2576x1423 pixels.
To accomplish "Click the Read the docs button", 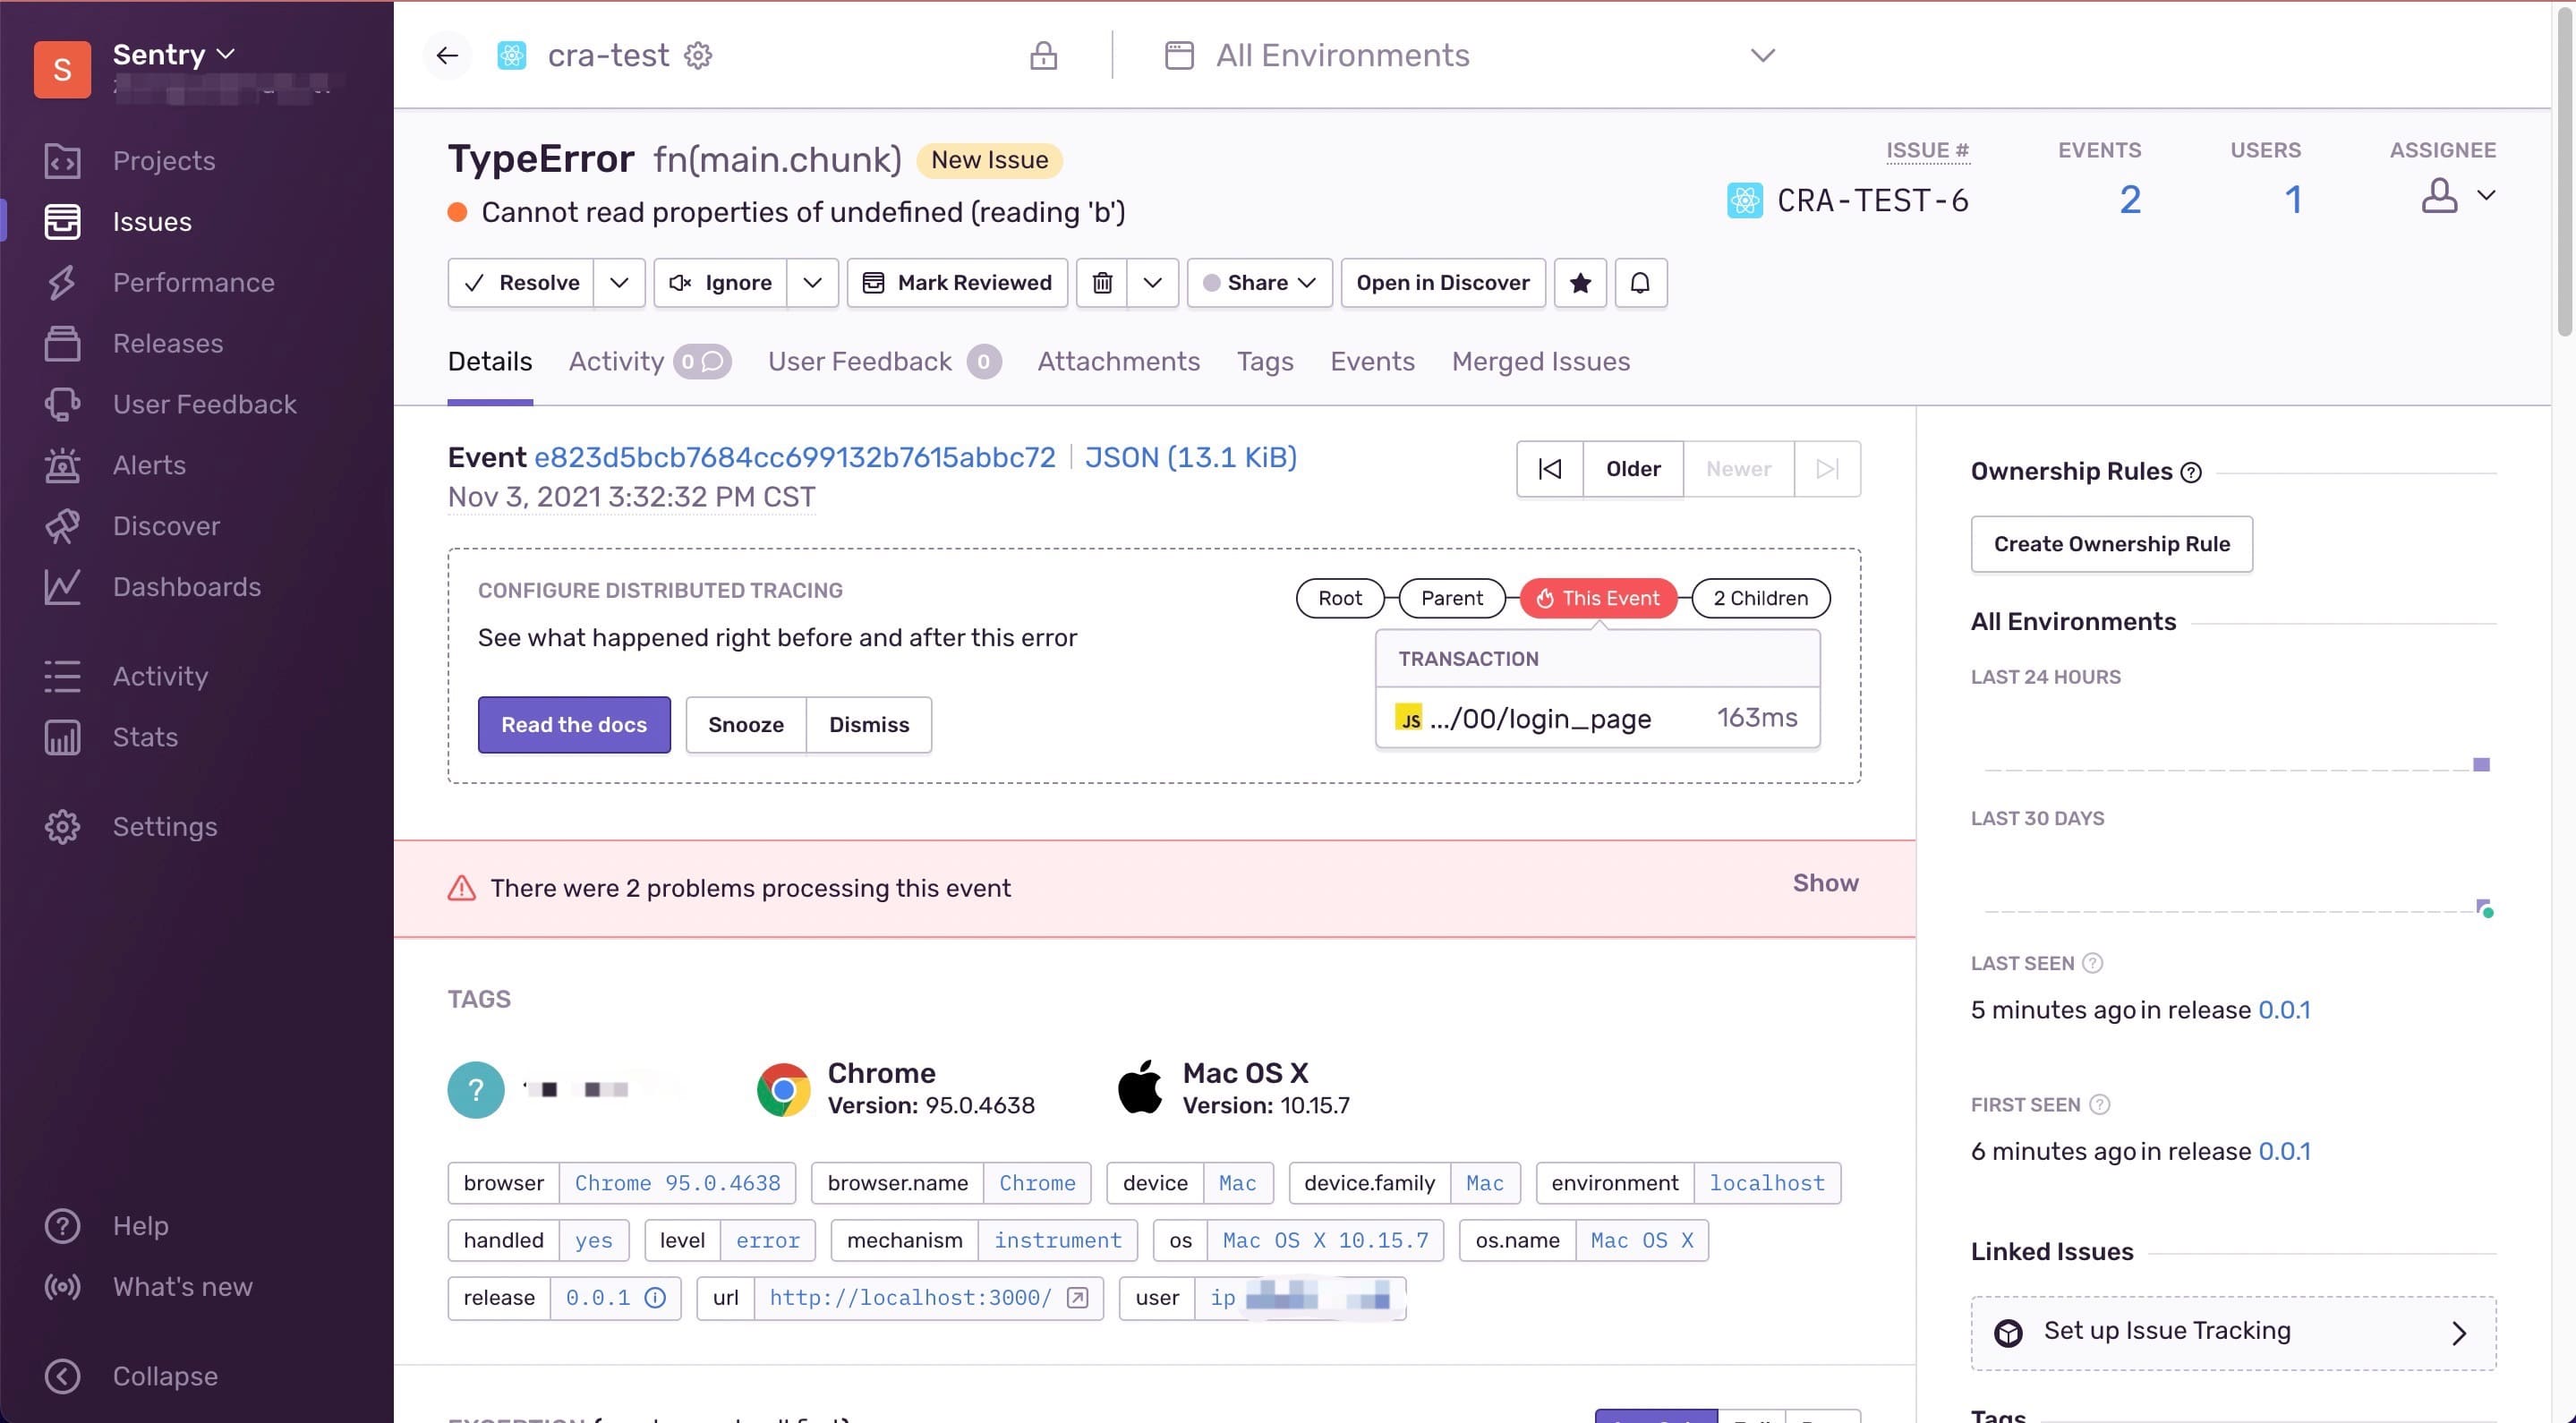I will pyautogui.click(x=574, y=725).
